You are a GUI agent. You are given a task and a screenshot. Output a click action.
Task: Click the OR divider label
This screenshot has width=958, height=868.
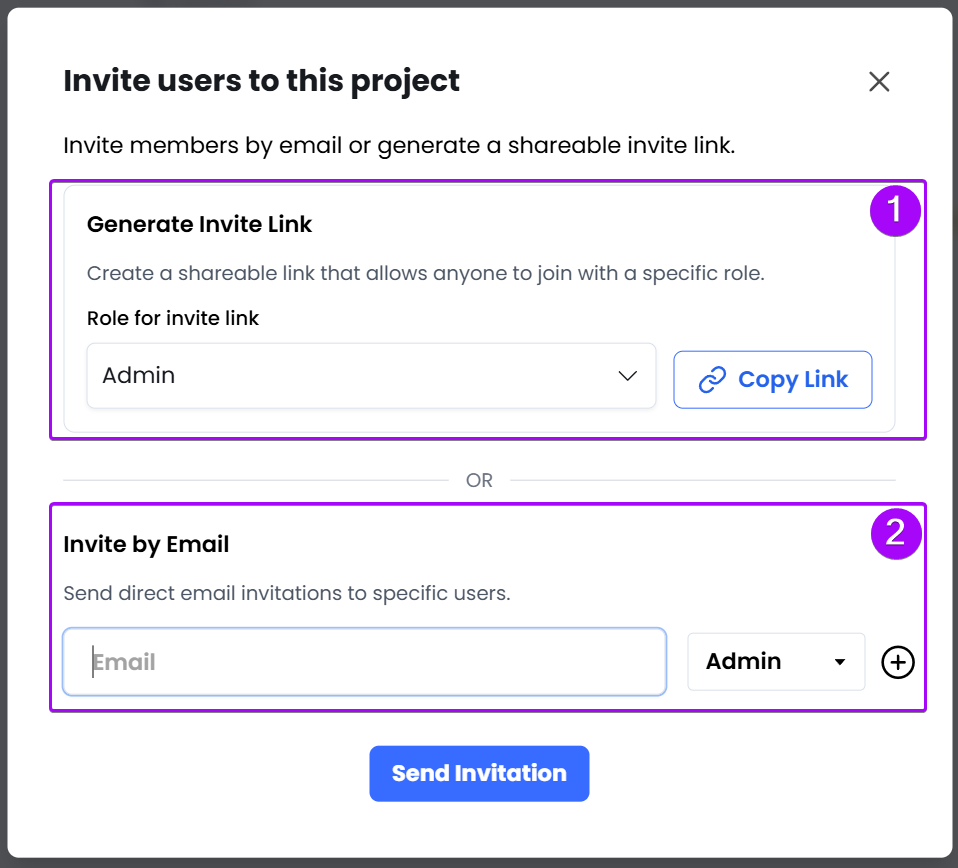(479, 480)
